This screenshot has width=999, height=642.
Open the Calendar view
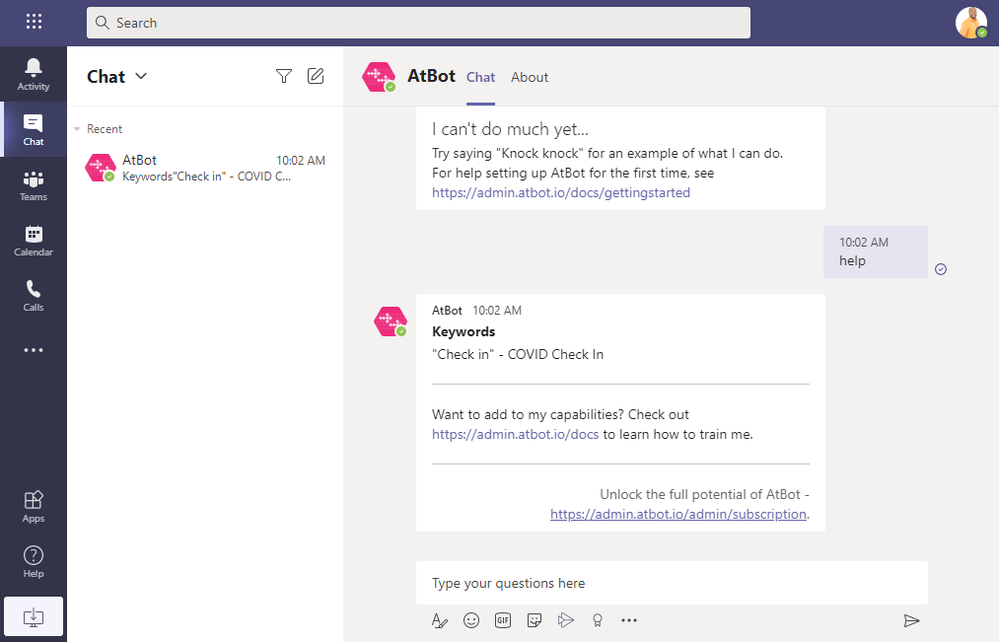[x=33, y=240]
